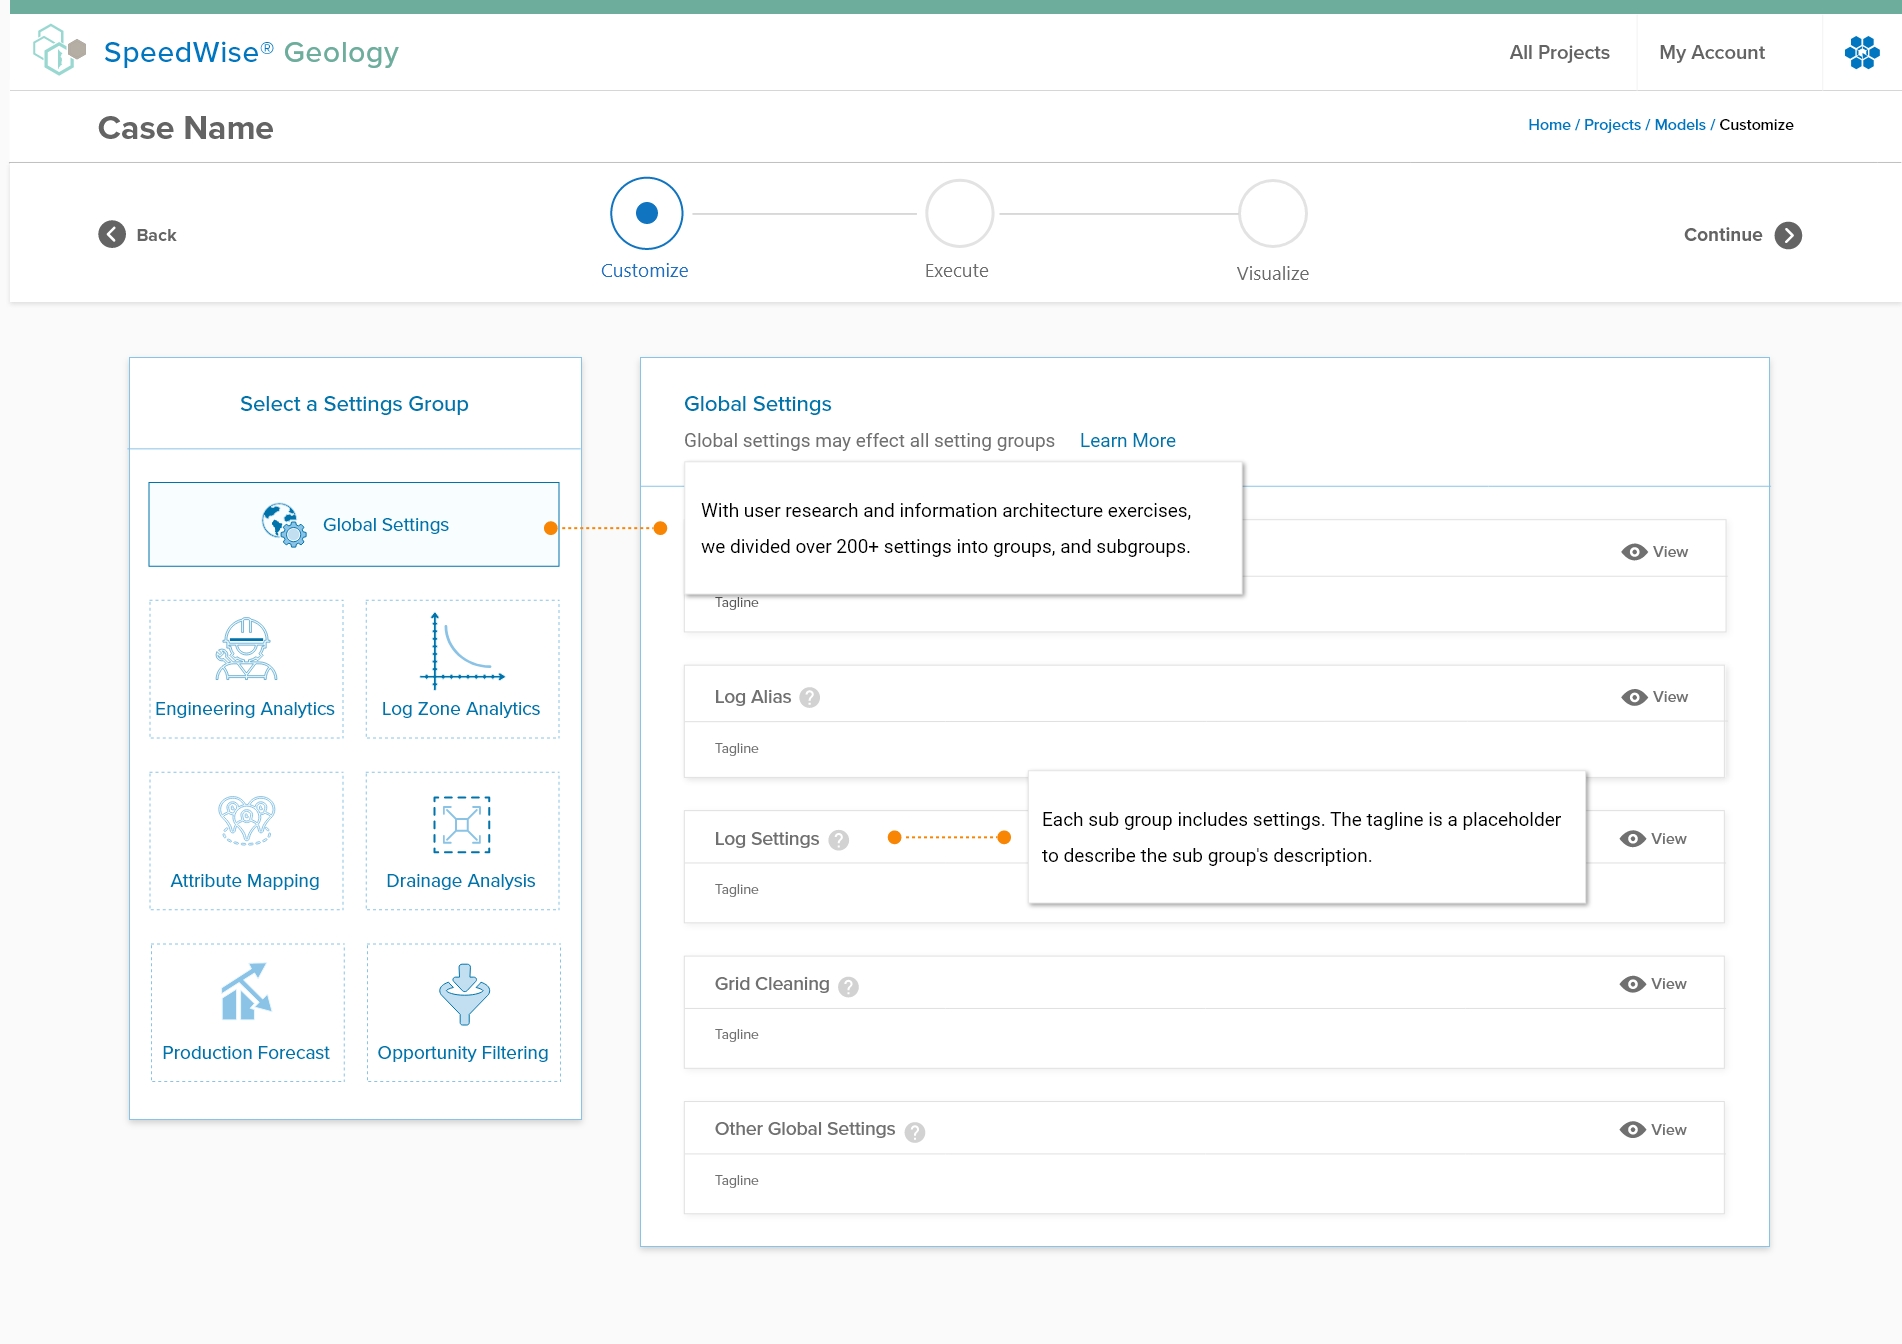Screen dimensions: 1902x1344
Task: Open the All Projects menu item
Action: (x=1559, y=53)
